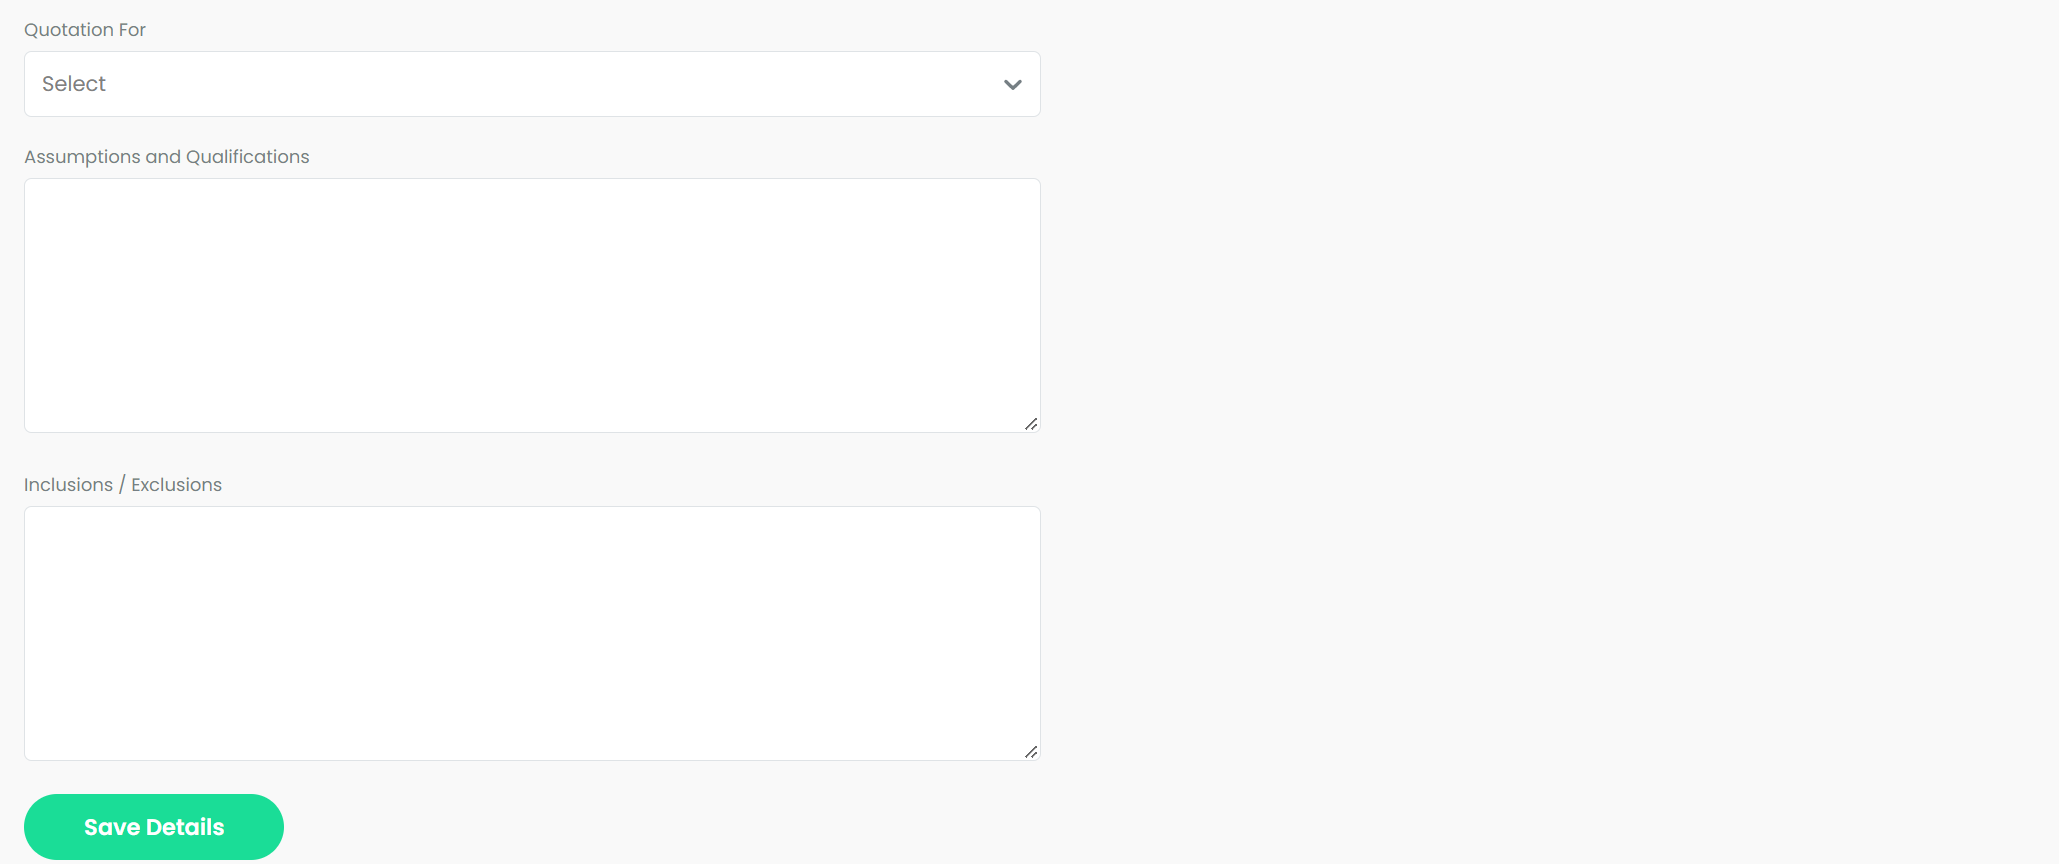Viewport: 2059px width, 864px height.
Task: Click the "Save Details" button text
Action: (154, 827)
